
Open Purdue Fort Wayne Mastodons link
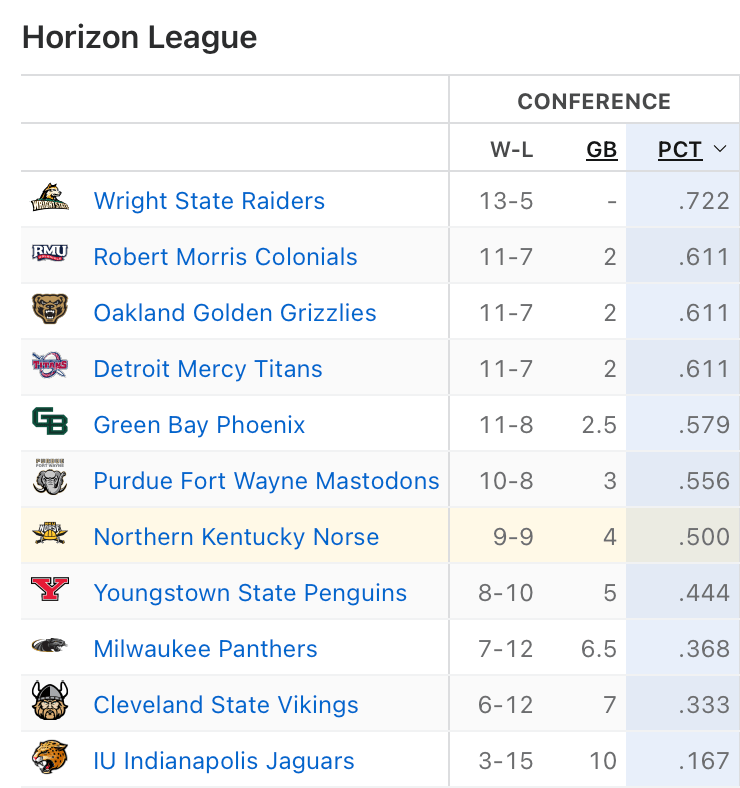(266, 481)
